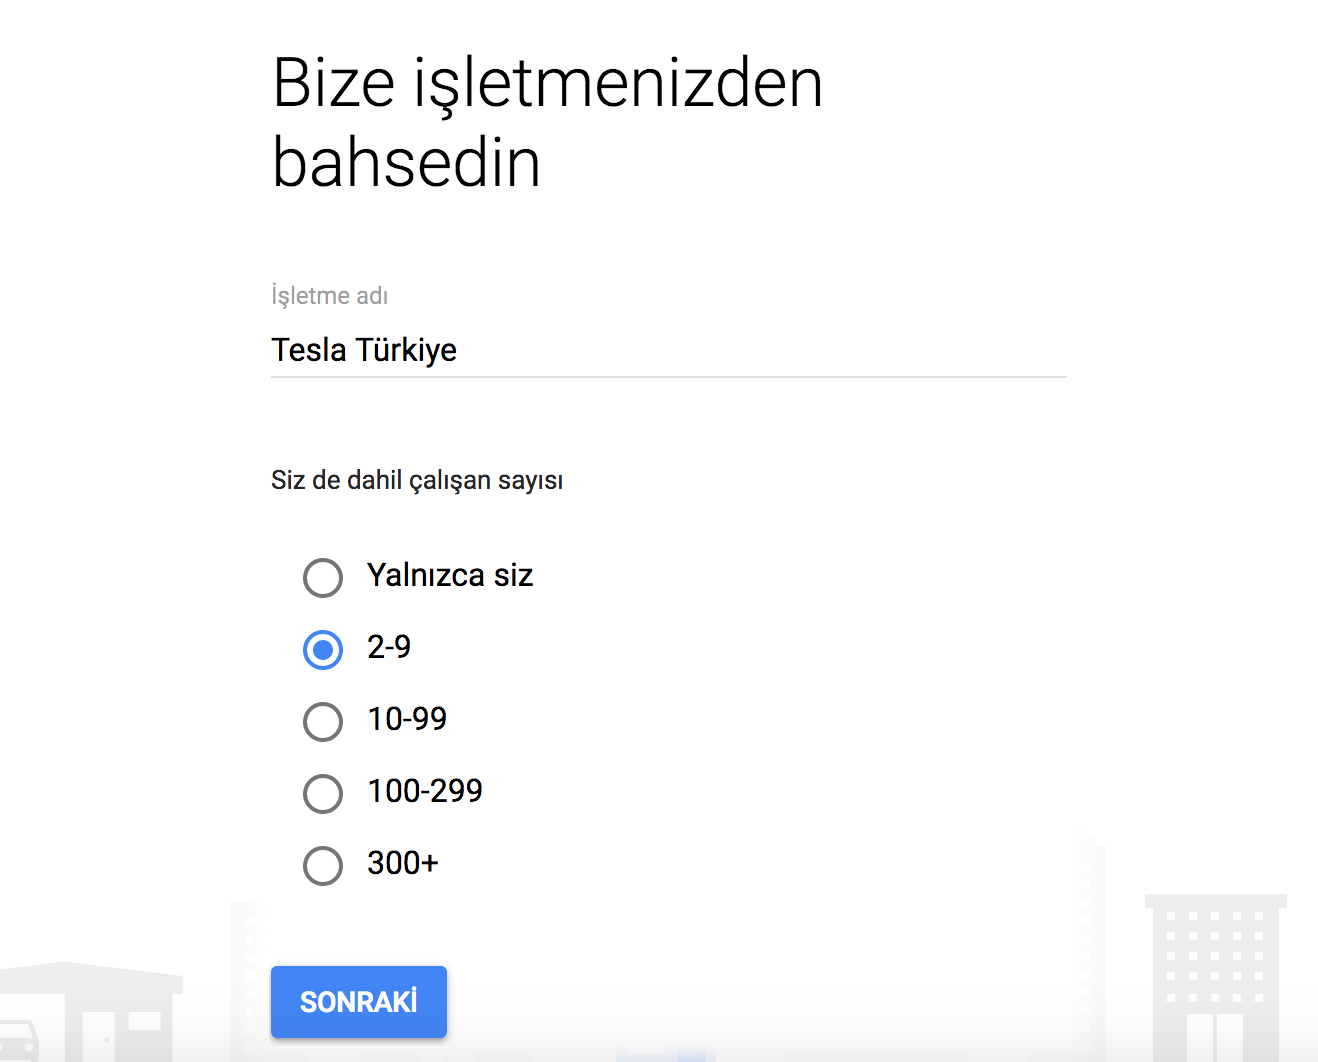1318x1062 pixels.
Task: Click the "İşletme adı" field label
Action: click(x=329, y=296)
